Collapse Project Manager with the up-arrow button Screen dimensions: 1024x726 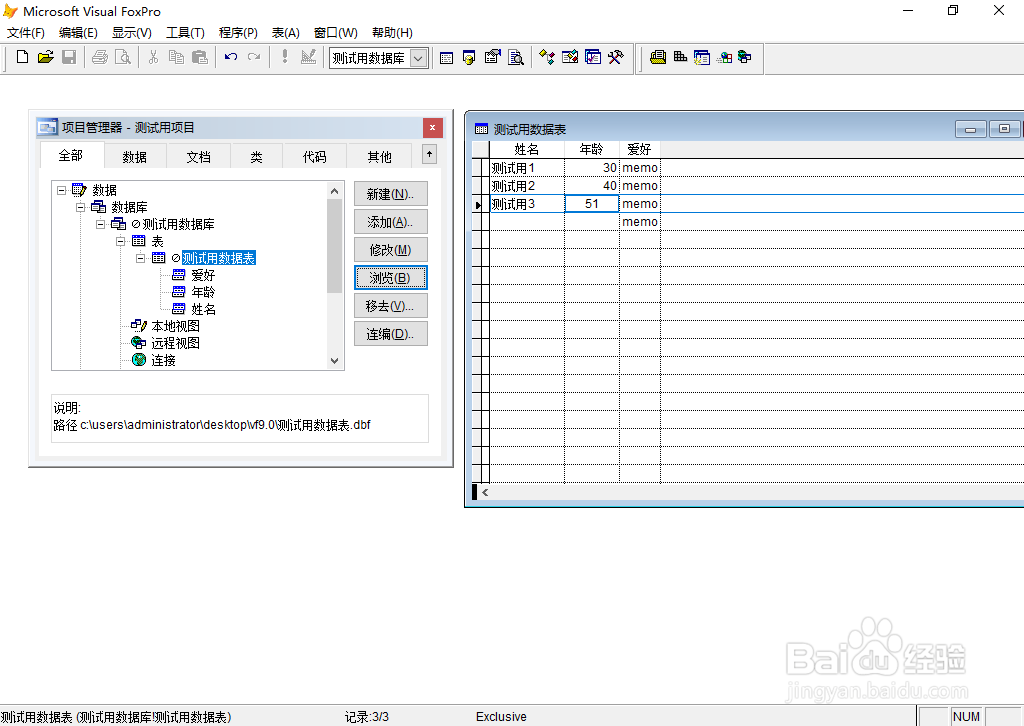pyautogui.click(x=429, y=155)
